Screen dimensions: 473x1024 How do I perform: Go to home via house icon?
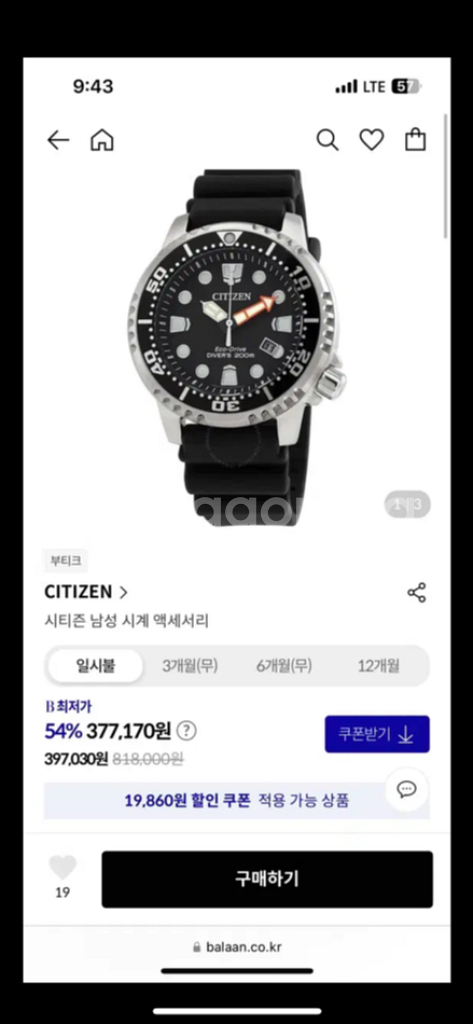point(102,140)
